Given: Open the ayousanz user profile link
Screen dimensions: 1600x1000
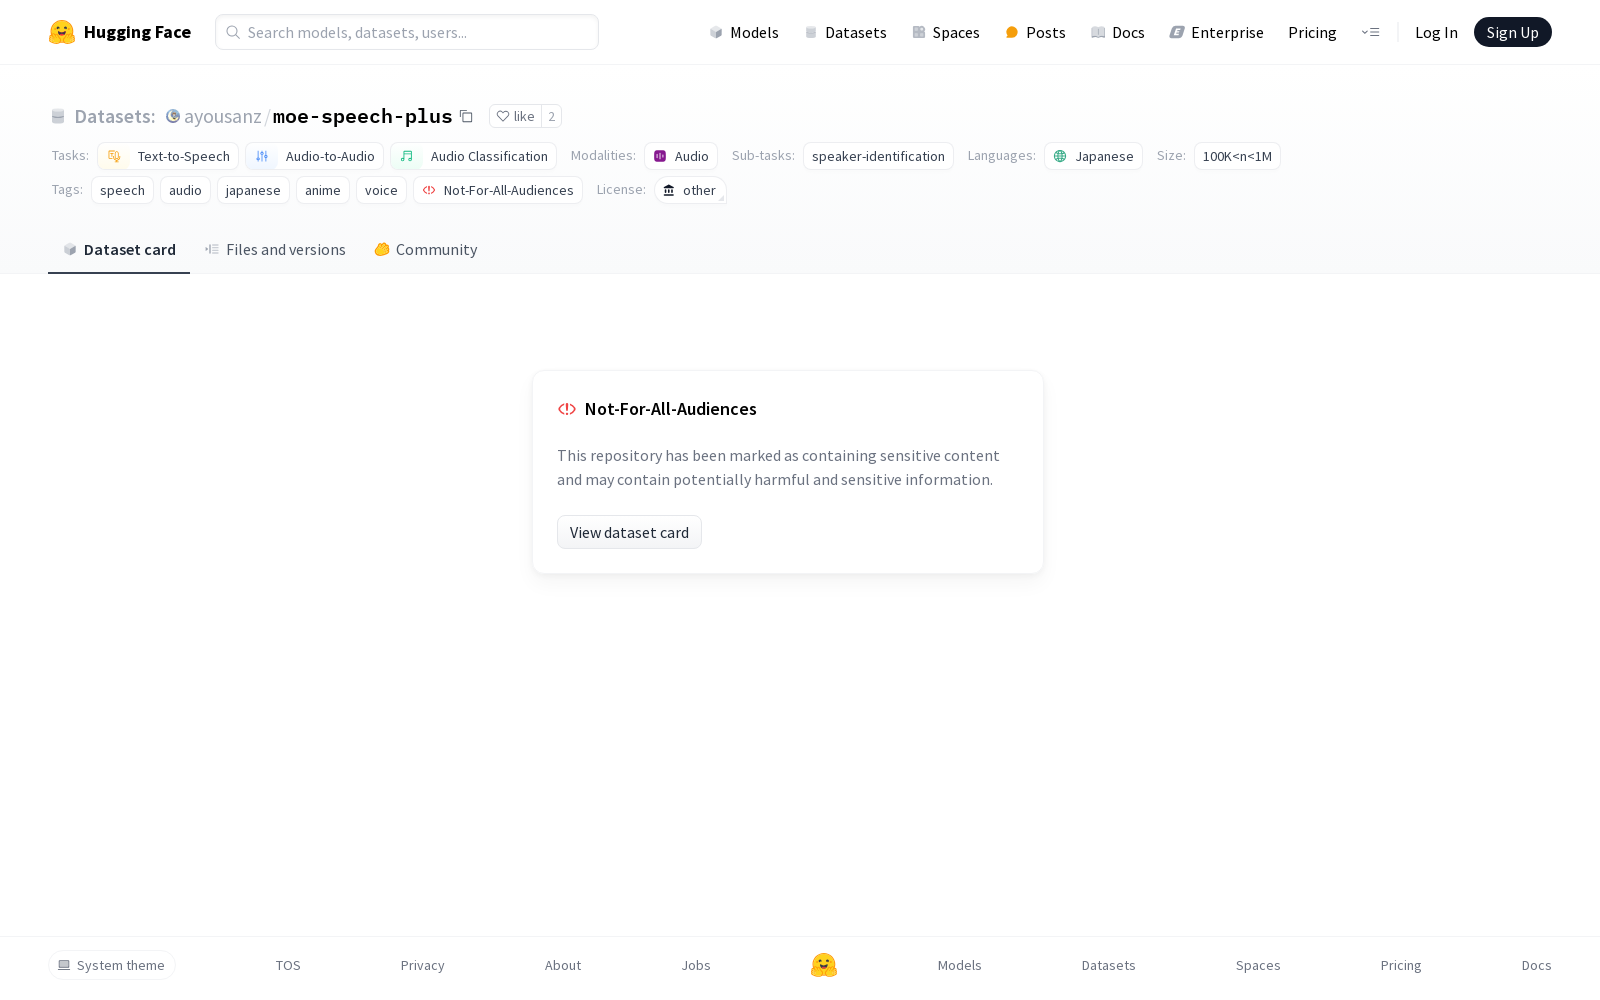Looking at the screenshot, I should coord(222,116).
